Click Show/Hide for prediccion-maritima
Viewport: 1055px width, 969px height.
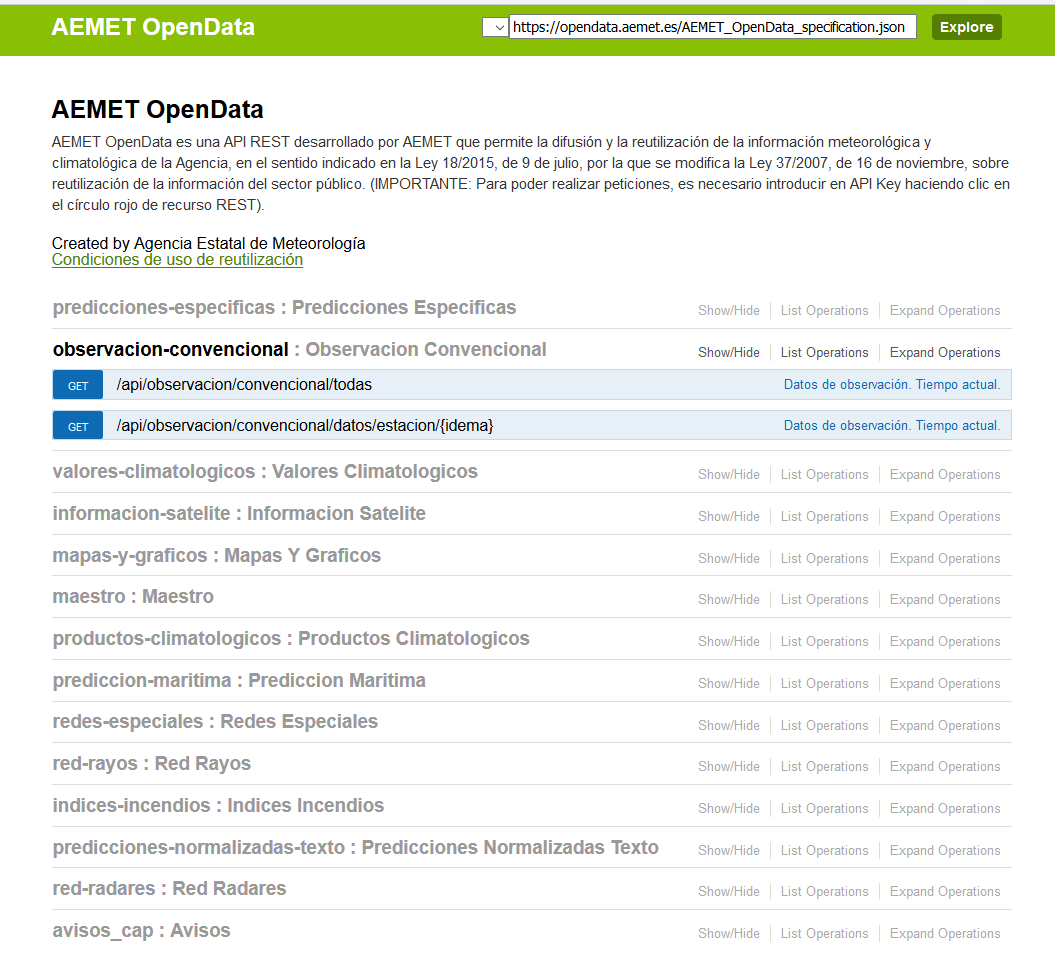[x=729, y=683]
